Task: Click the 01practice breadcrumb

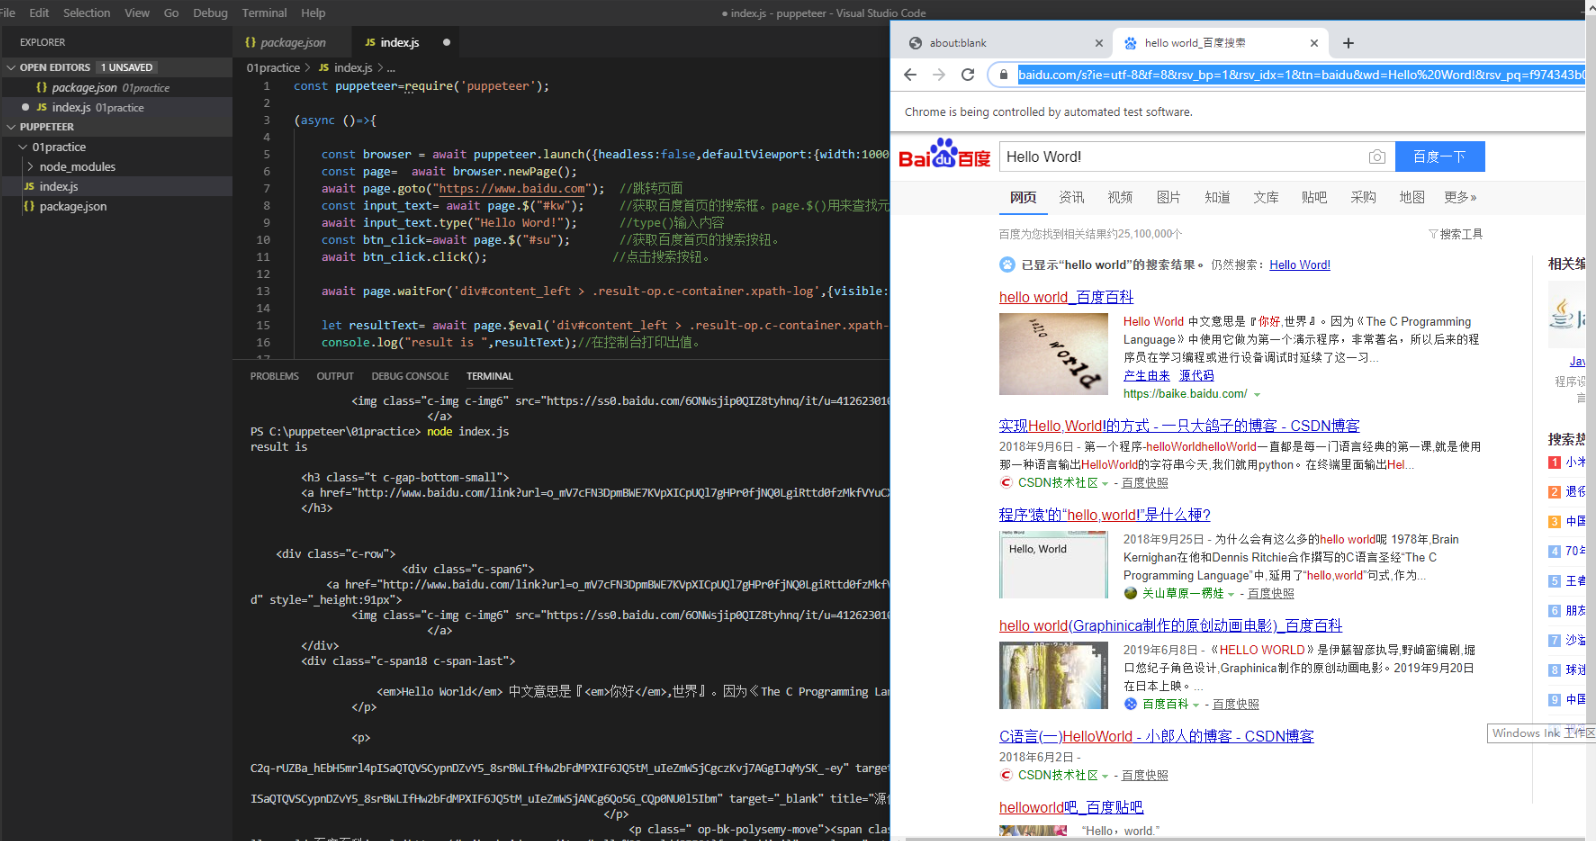Action: (x=273, y=68)
